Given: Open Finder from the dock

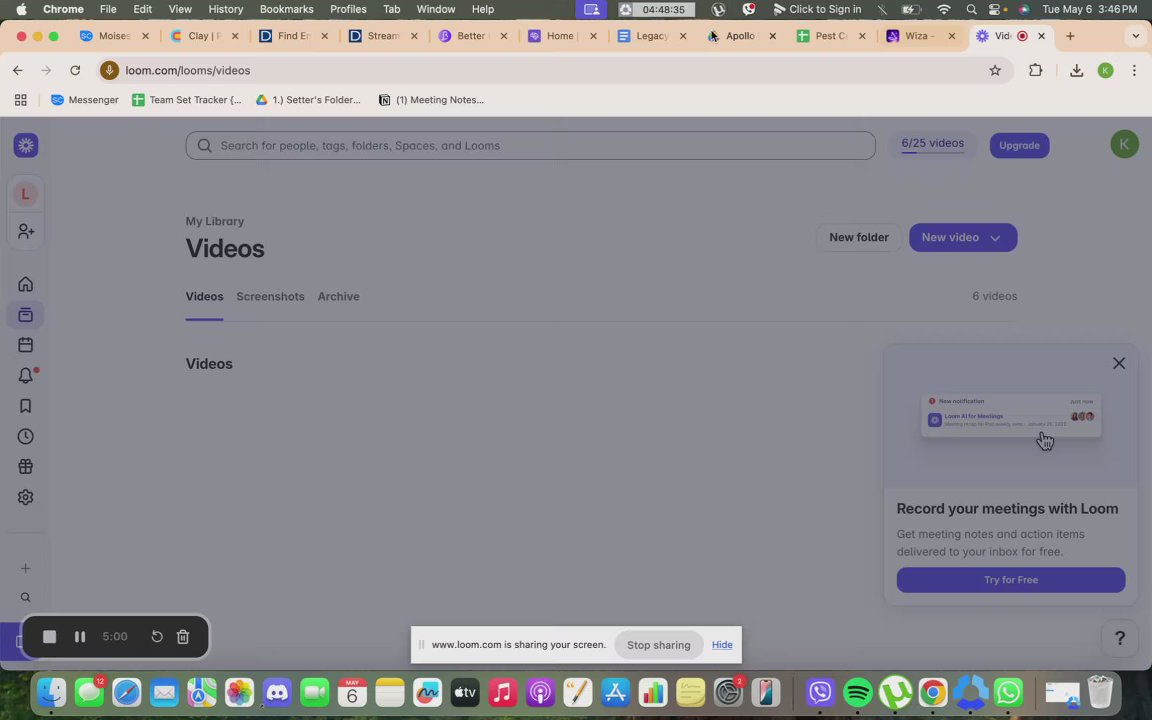Looking at the screenshot, I should 51,692.
